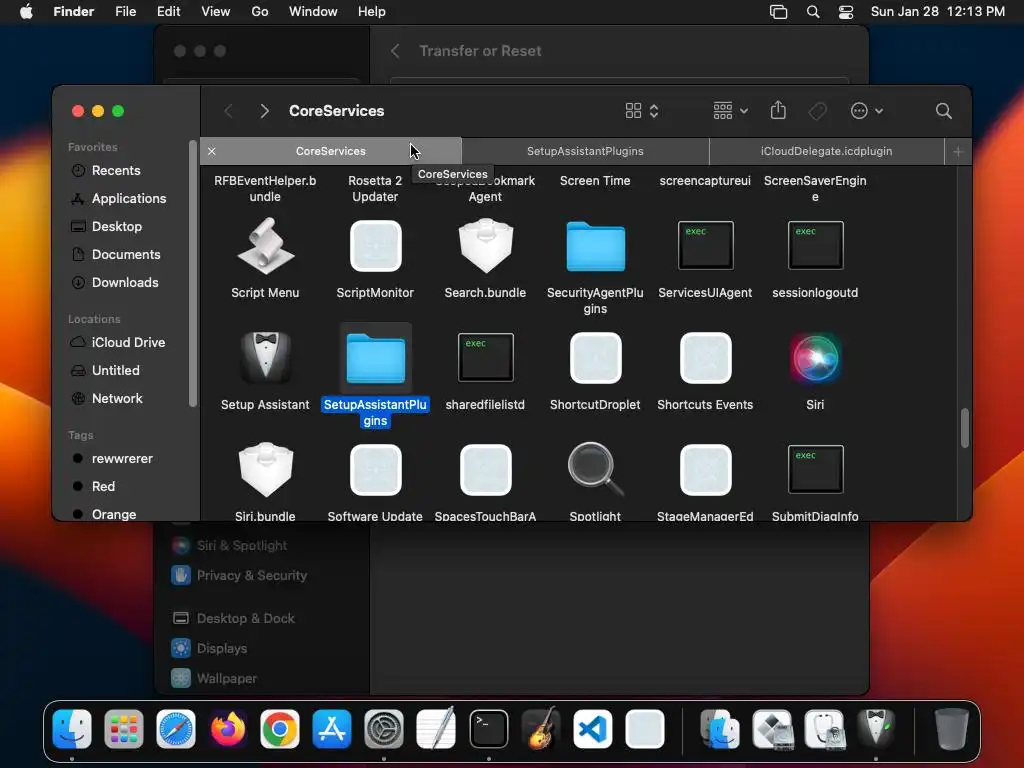This screenshot has width=1024, height=768.
Task: Select the sessionlogoutd exec file
Action: [x=815, y=246]
